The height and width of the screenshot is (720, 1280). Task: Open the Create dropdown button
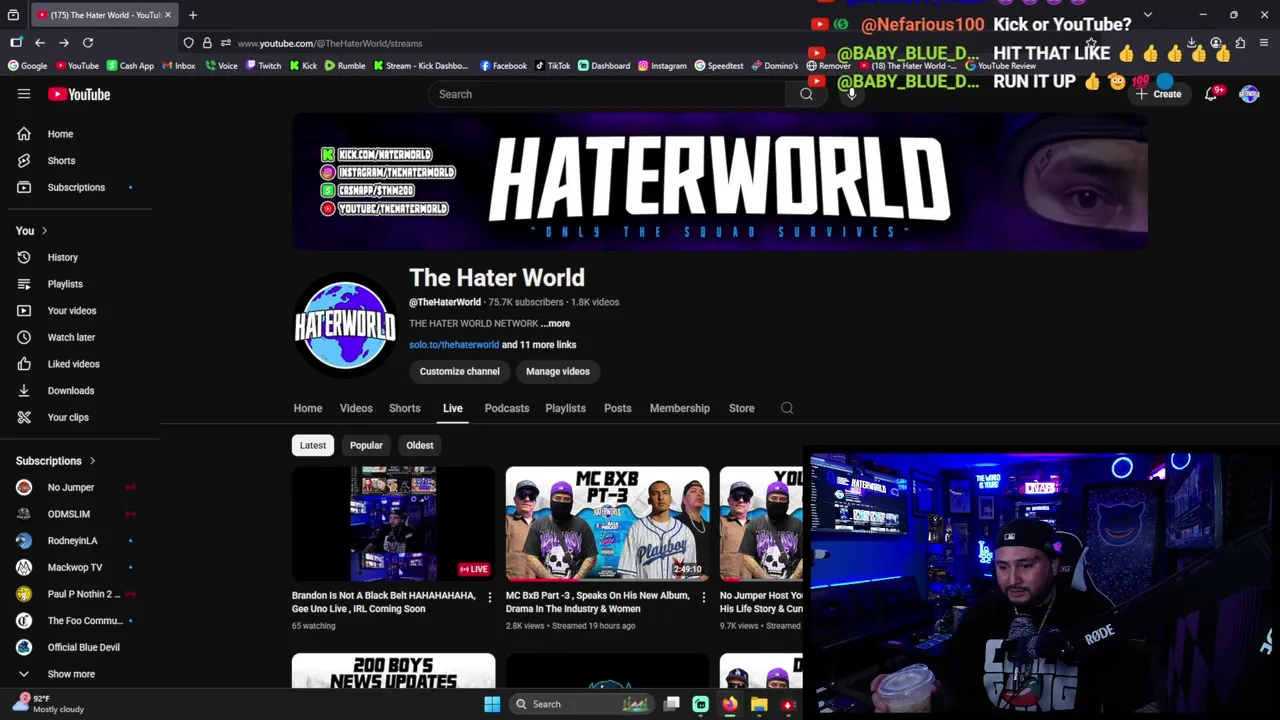(x=1158, y=94)
